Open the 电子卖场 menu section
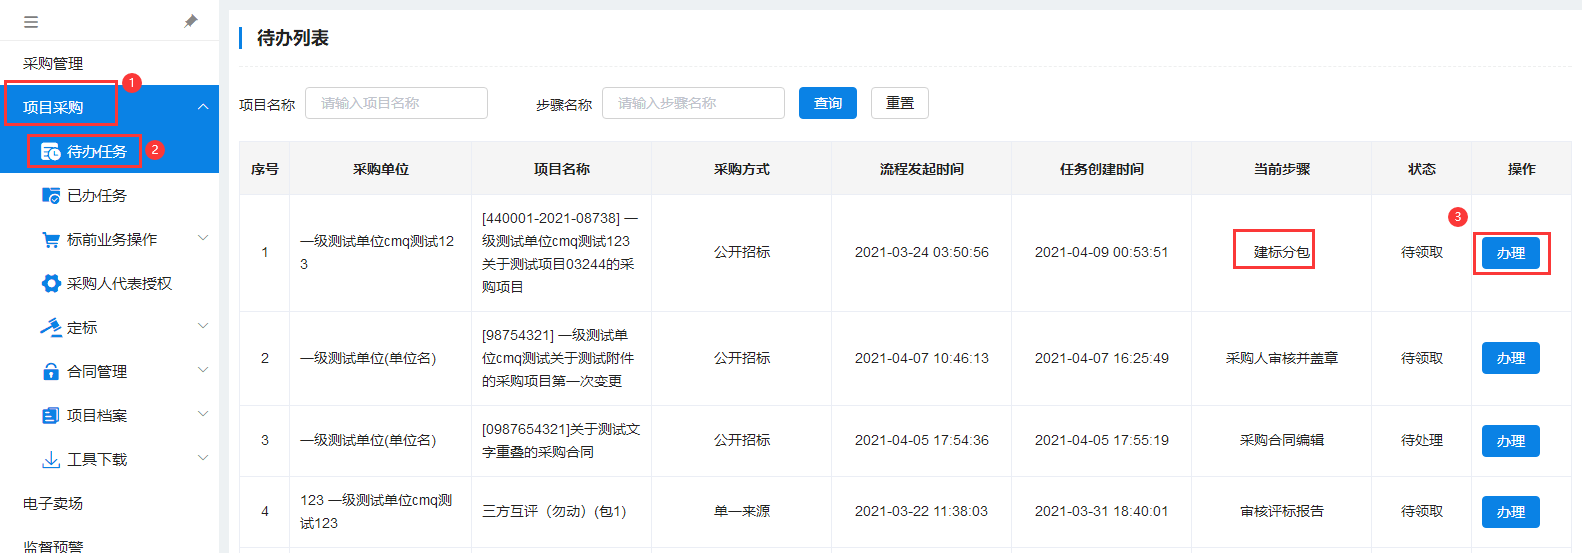 click(x=53, y=503)
